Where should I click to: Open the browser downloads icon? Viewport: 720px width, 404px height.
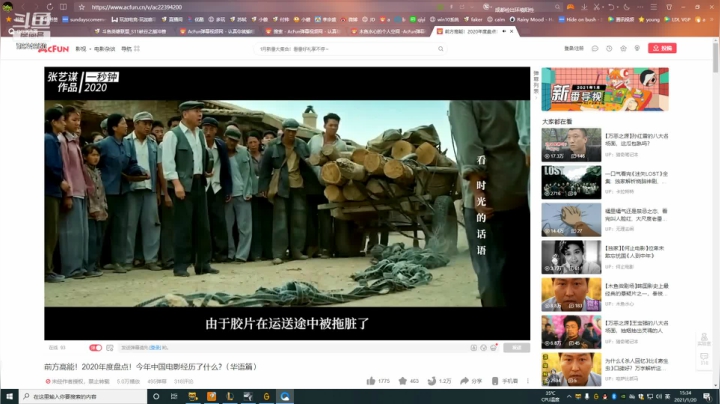coord(584,7)
